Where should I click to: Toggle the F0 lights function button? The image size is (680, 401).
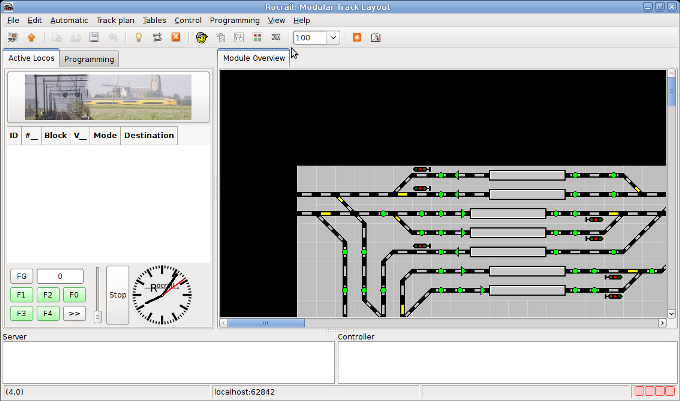pos(74,295)
